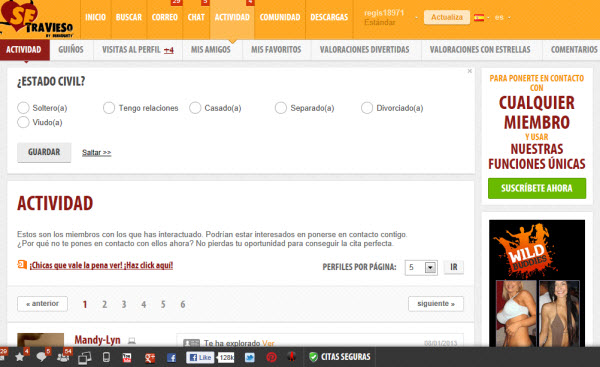Image resolution: width=600 pixels, height=367 pixels.
Task: Select the Viudo(a) radio button
Action: (x=23, y=122)
